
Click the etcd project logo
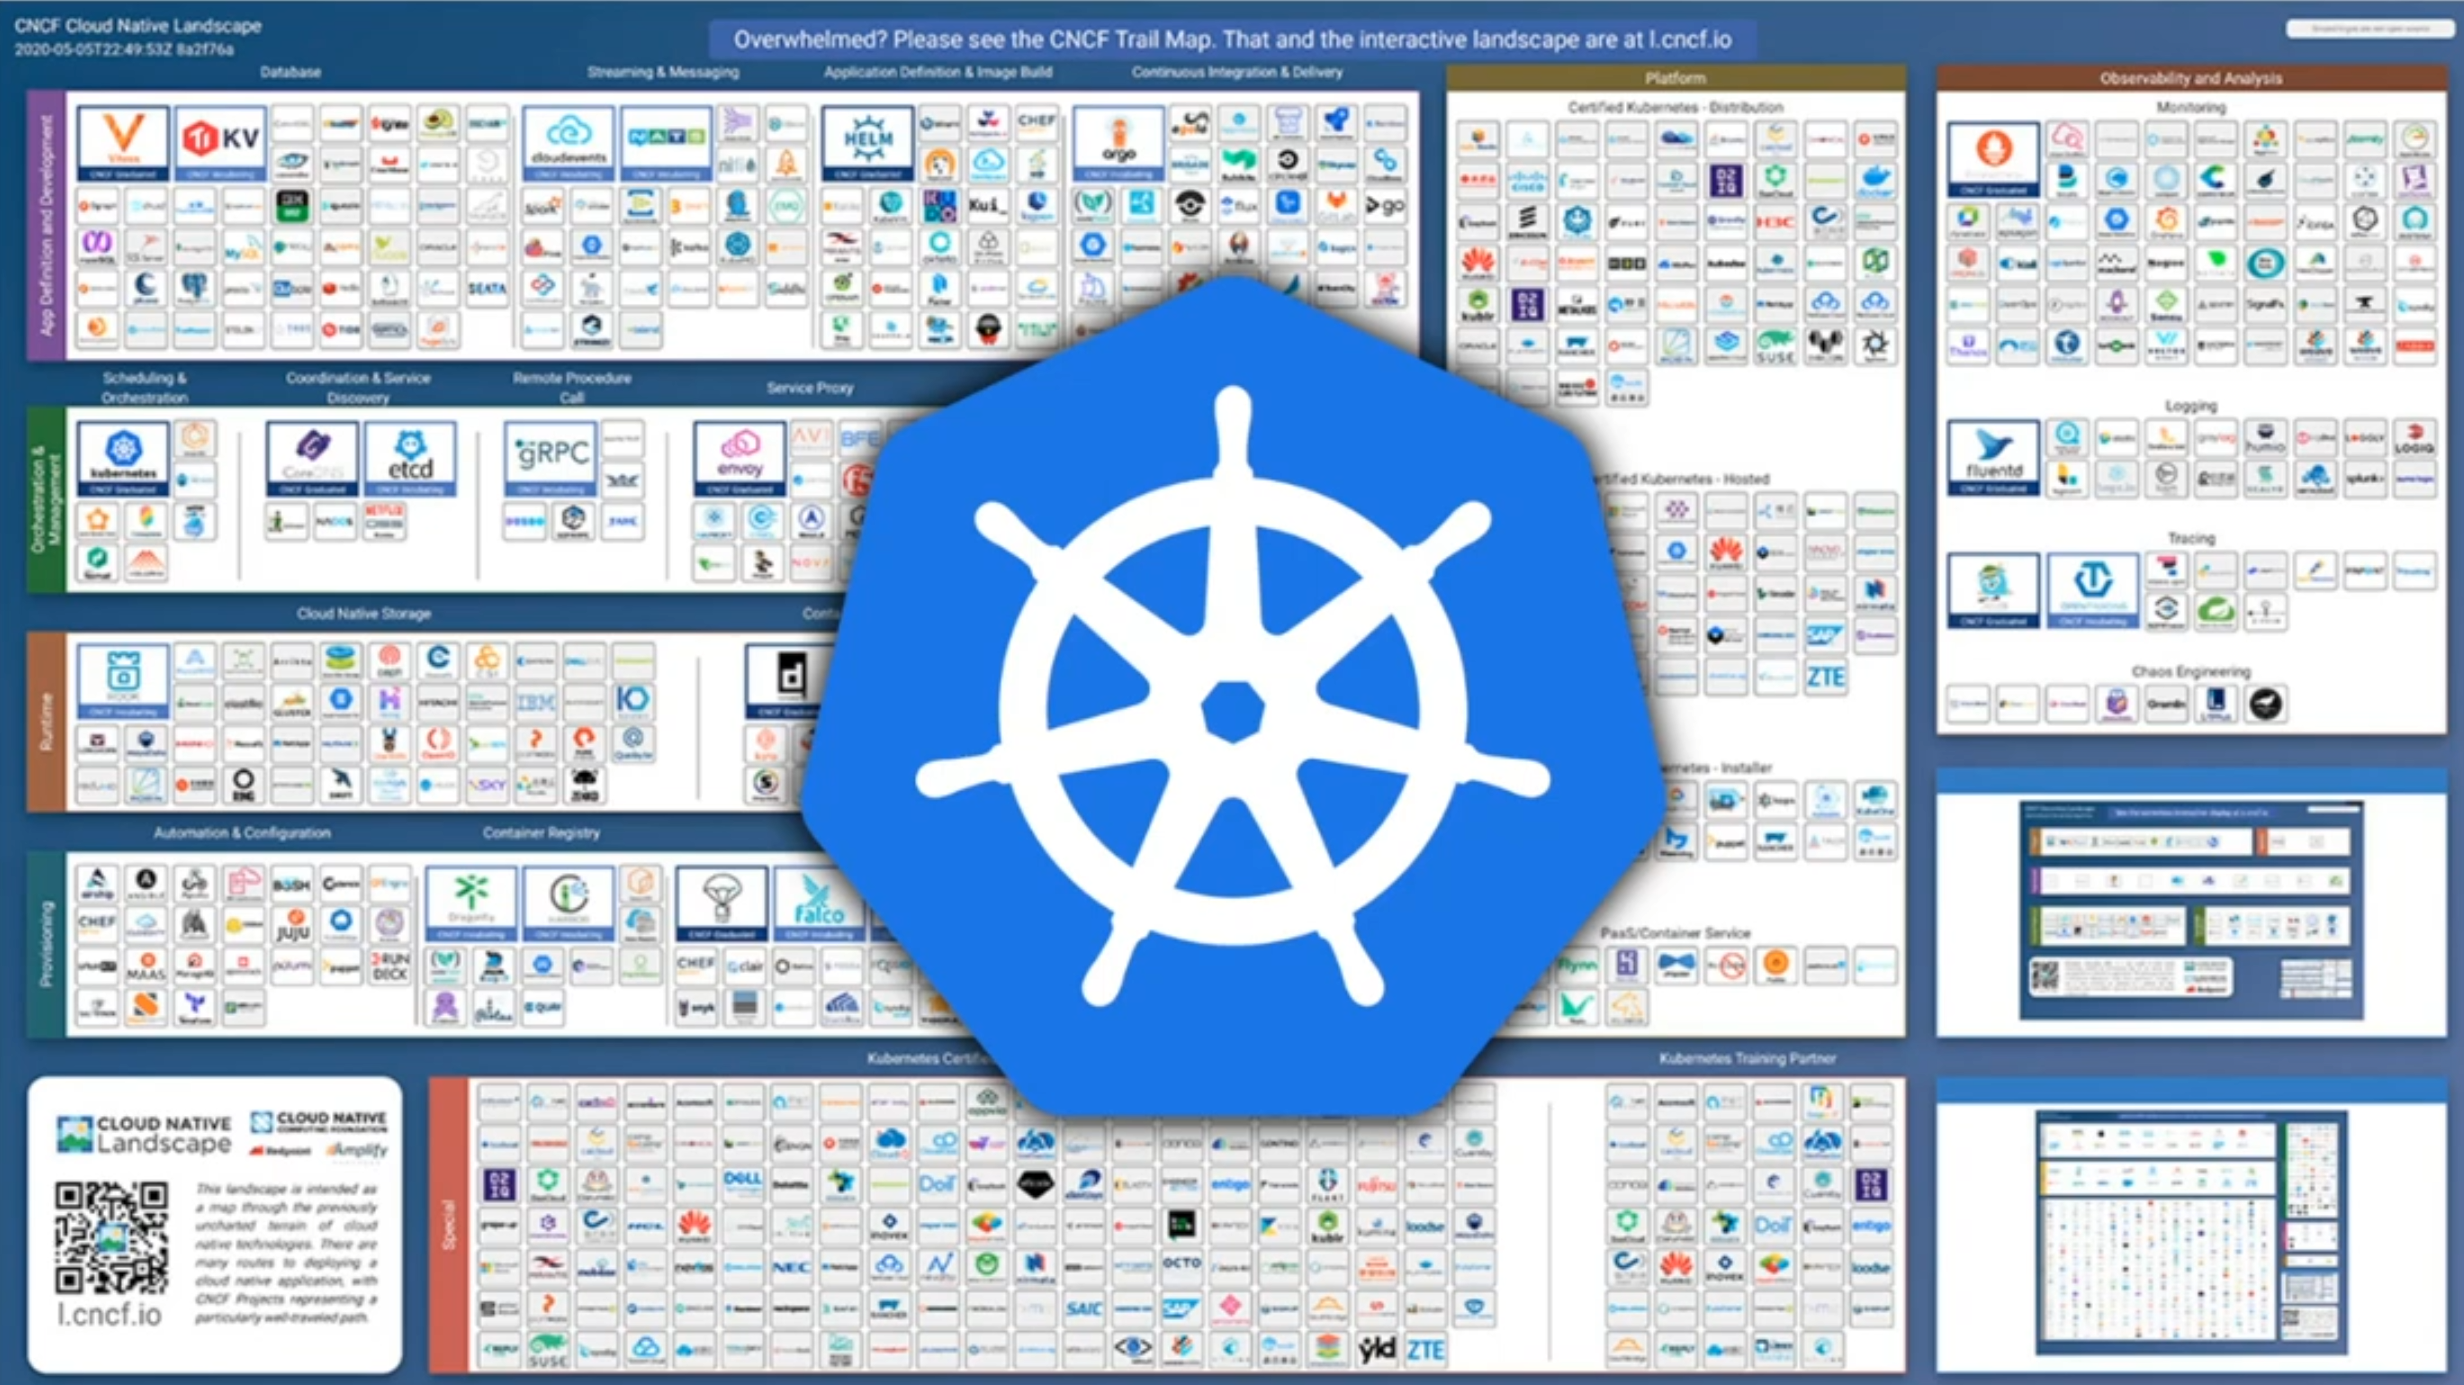(410, 458)
